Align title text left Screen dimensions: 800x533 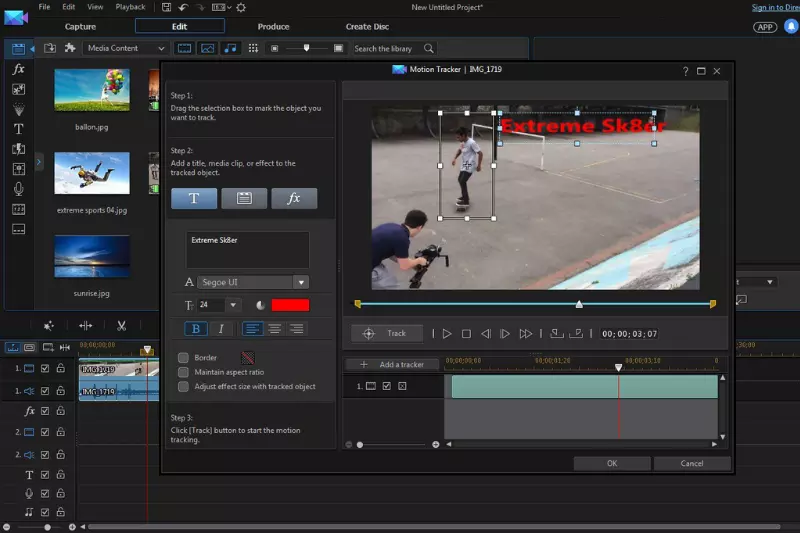pyautogui.click(x=252, y=328)
